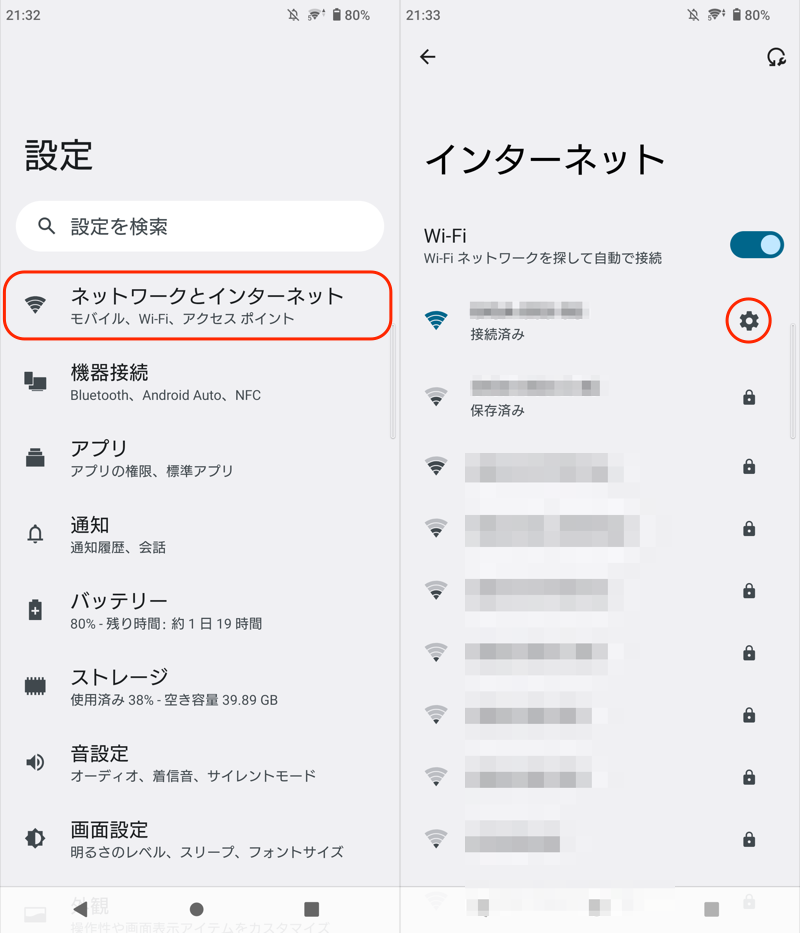
Task: Tap the bell icon next to 通知
Action: tap(36, 534)
